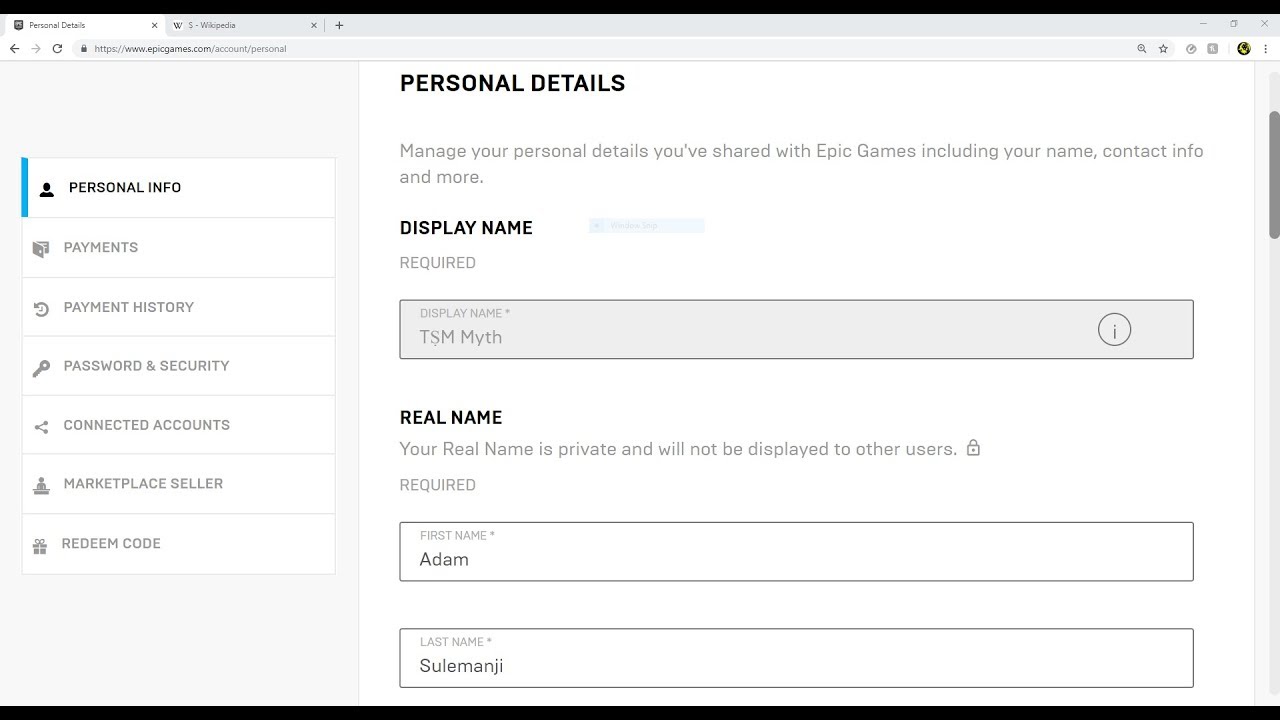Click the Payment History clock icon

(x=41, y=308)
